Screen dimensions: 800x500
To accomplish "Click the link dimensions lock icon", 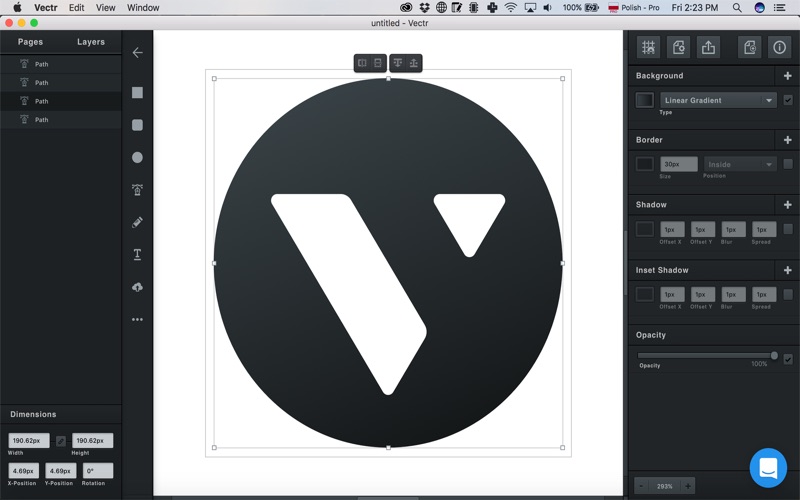I will point(61,441).
